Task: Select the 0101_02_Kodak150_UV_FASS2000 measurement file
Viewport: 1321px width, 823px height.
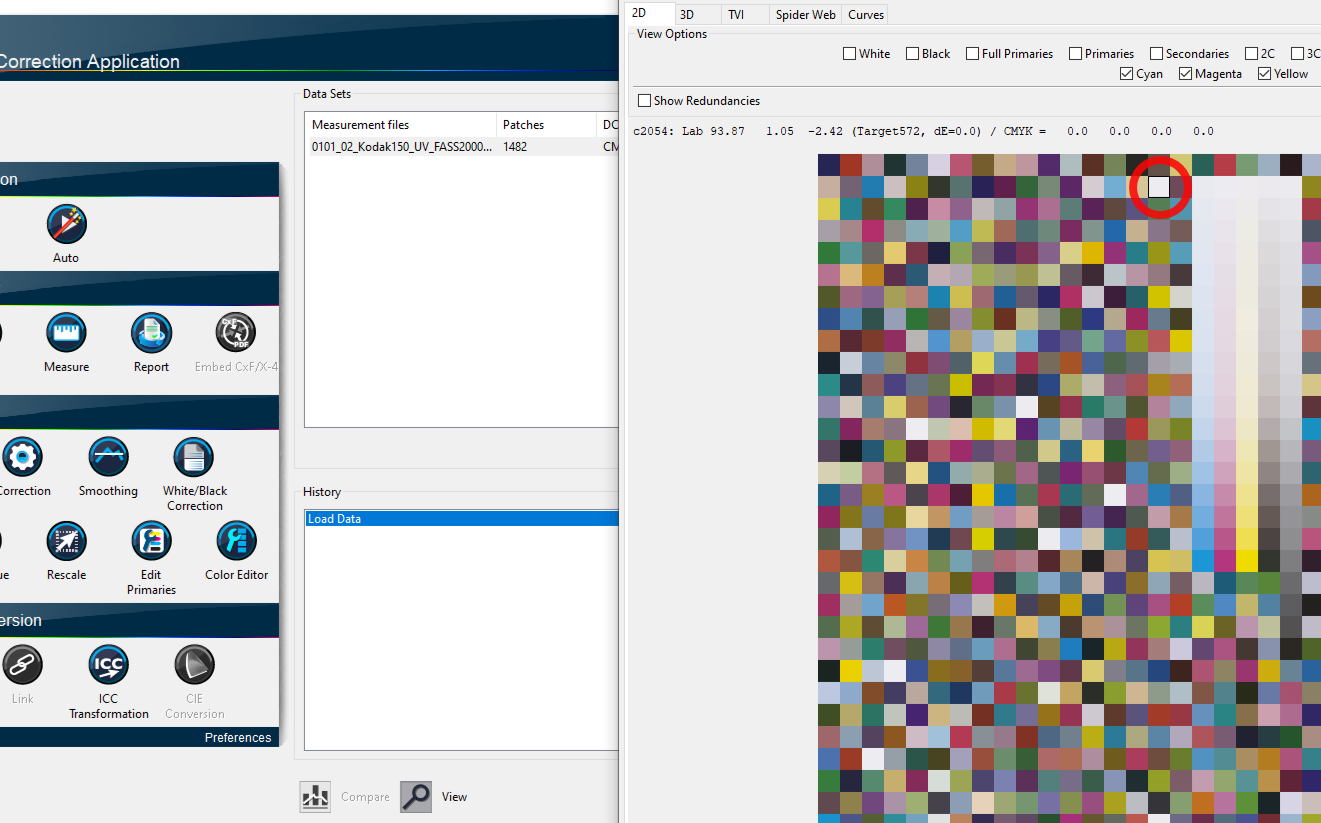Action: coord(402,147)
